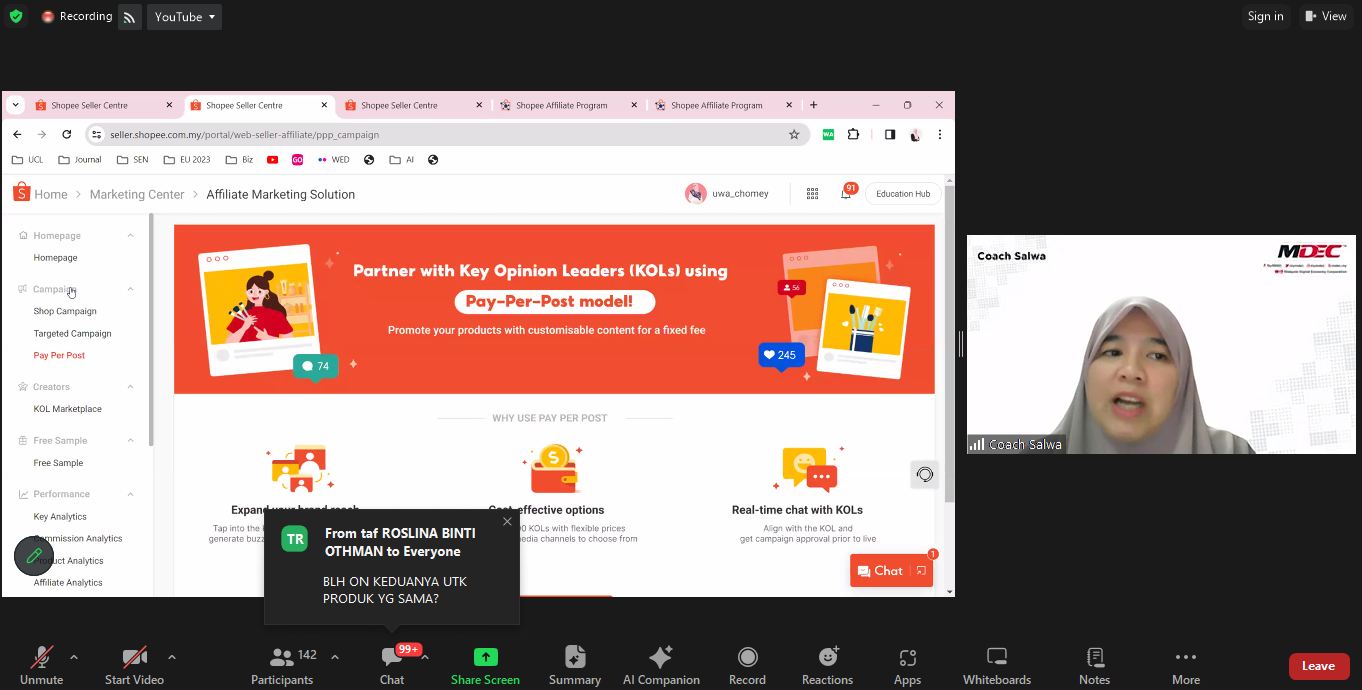The image size is (1362, 690).
Task: Collapse the Creators sidebar section
Action: (130, 387)
